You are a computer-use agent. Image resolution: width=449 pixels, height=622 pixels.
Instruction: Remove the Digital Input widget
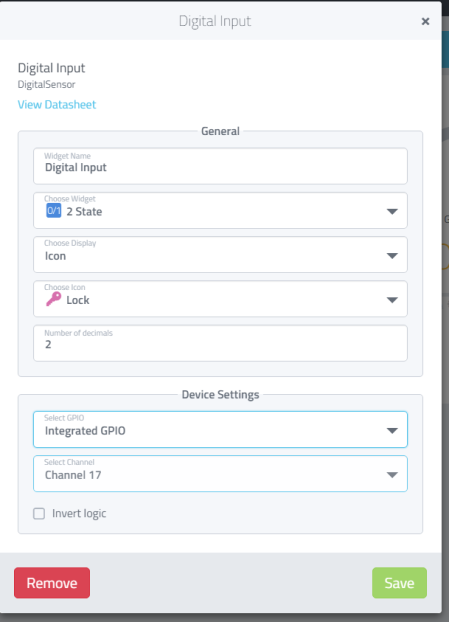coord(52,583)
